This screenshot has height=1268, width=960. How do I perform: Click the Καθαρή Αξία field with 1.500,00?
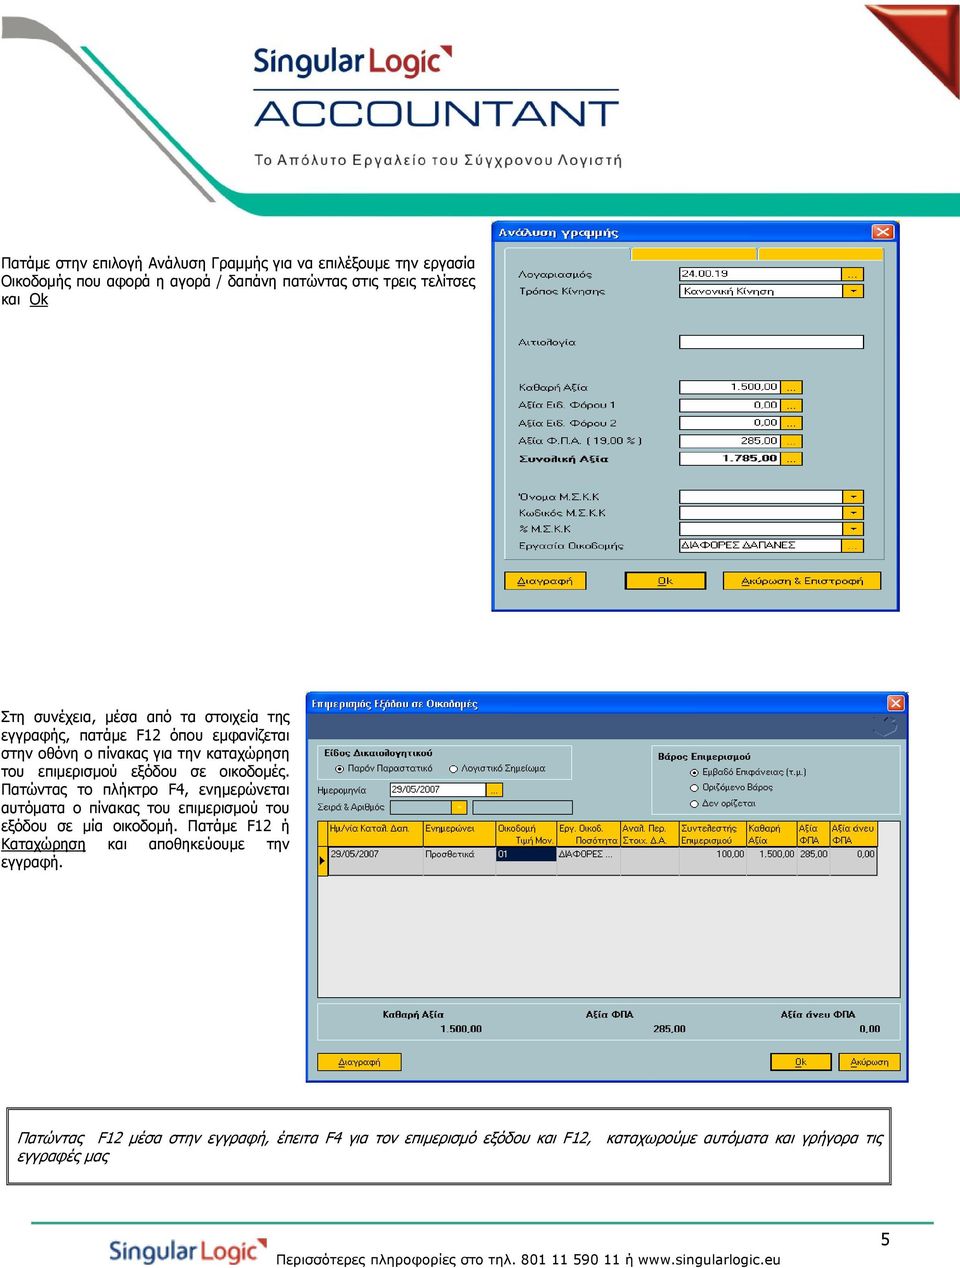(x=730, y=387)
